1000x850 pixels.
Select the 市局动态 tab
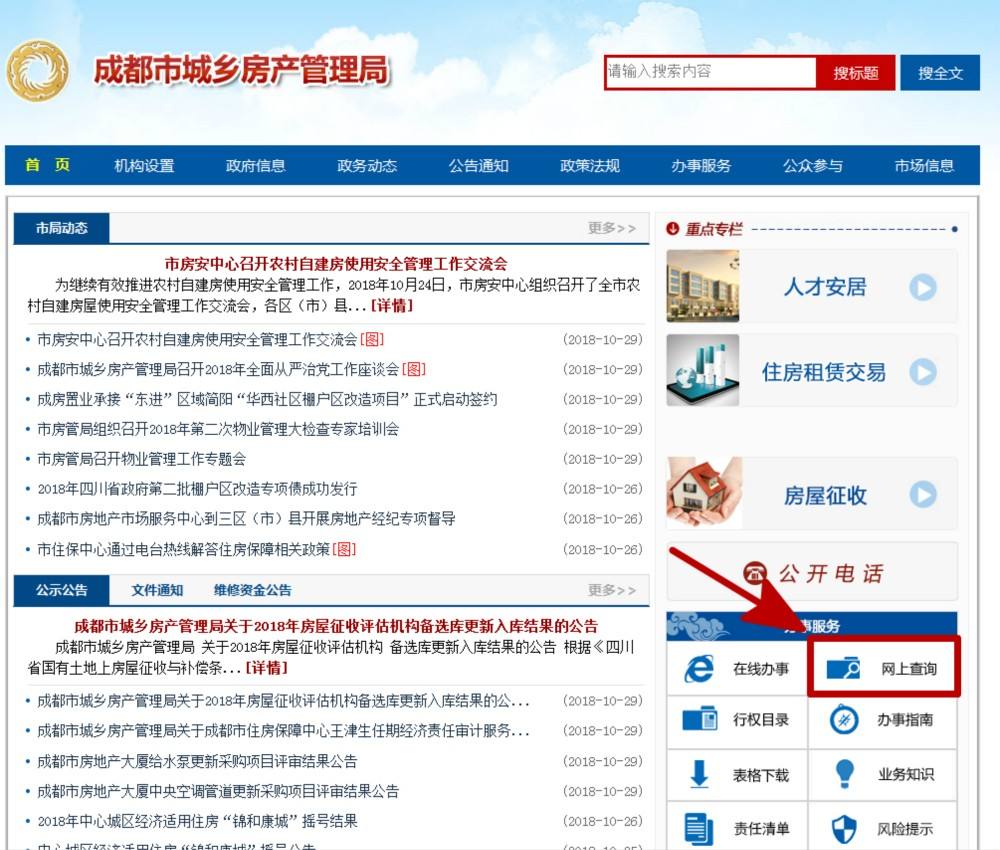(61, 228)
